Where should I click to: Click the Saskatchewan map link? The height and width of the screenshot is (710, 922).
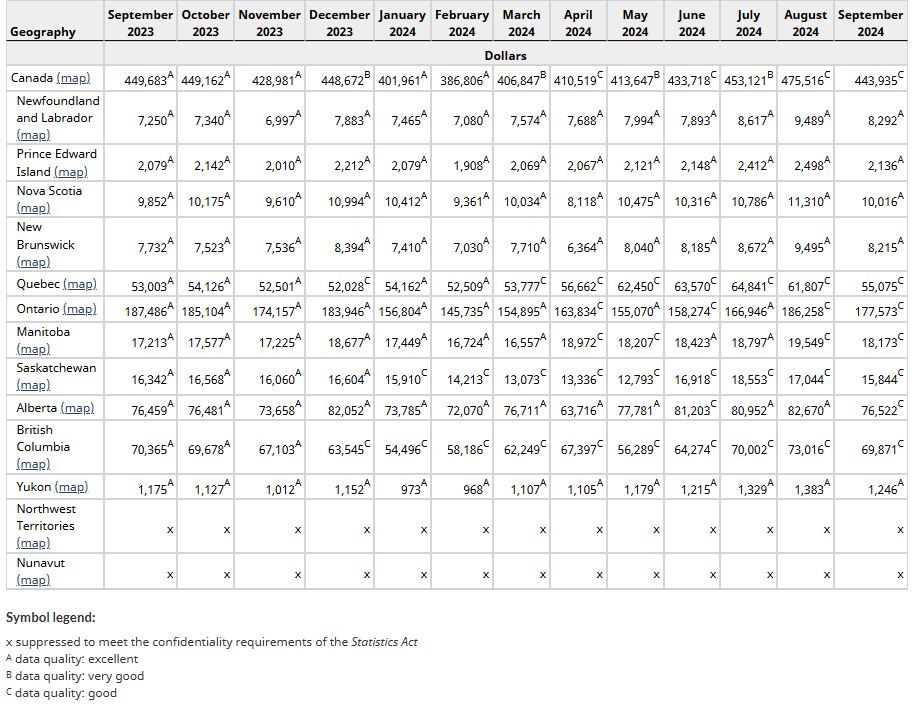coord(33,385)
